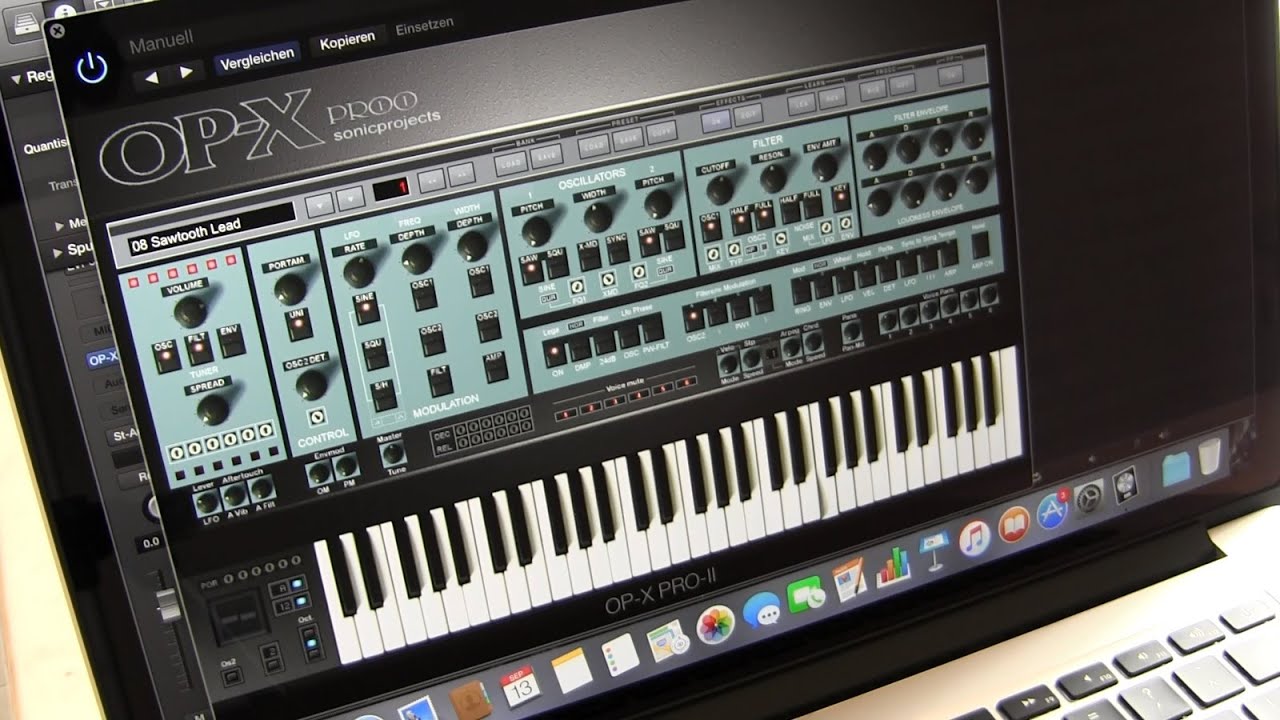Click the Master Tune knob

click(394, 453)
